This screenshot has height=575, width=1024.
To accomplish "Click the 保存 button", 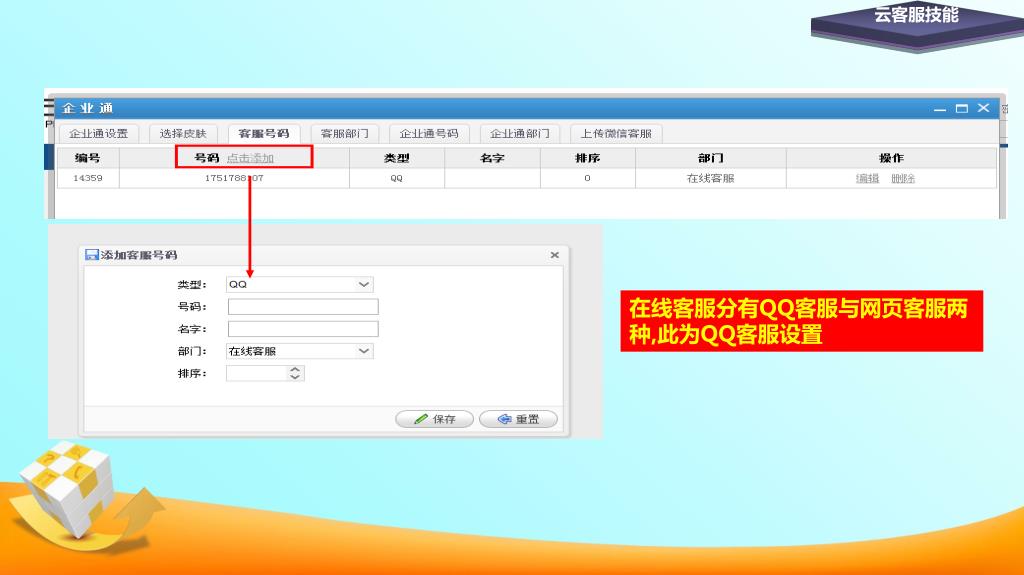I will pos(434,419).
